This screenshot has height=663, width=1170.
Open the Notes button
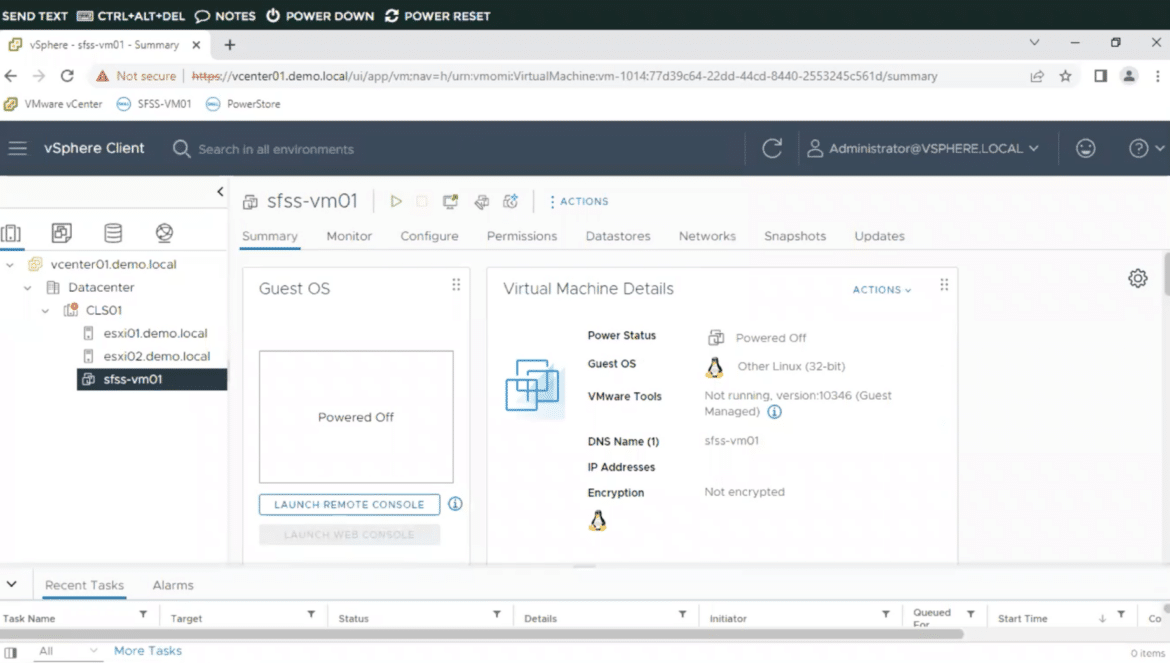coord(225,16)
